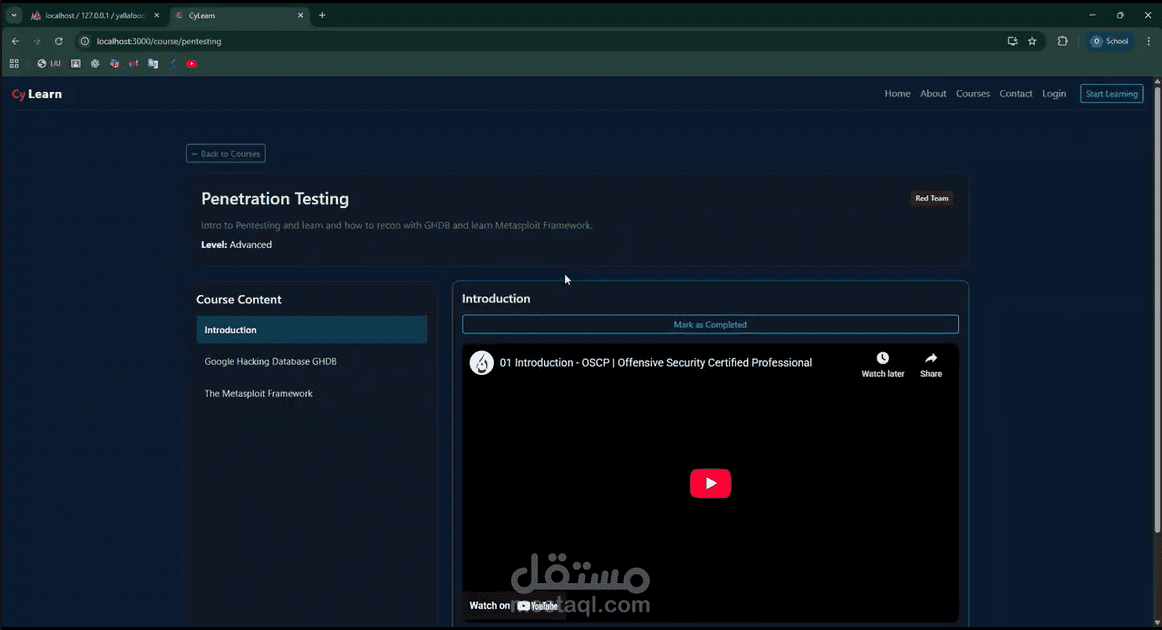This screenshot has width=1162, height=630.
Task: Bookmark this page with the star icon
Action: (1032, 42)
